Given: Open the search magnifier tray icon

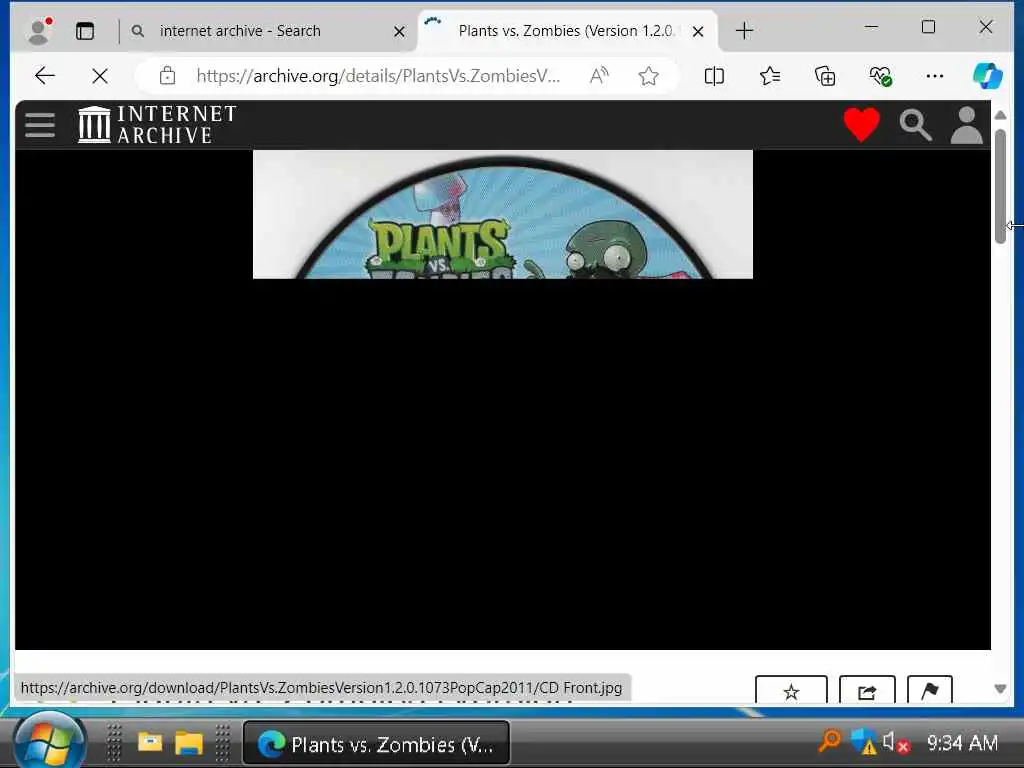Looking at the screenshot, I should pyautogui.click(x=829, y=741).
